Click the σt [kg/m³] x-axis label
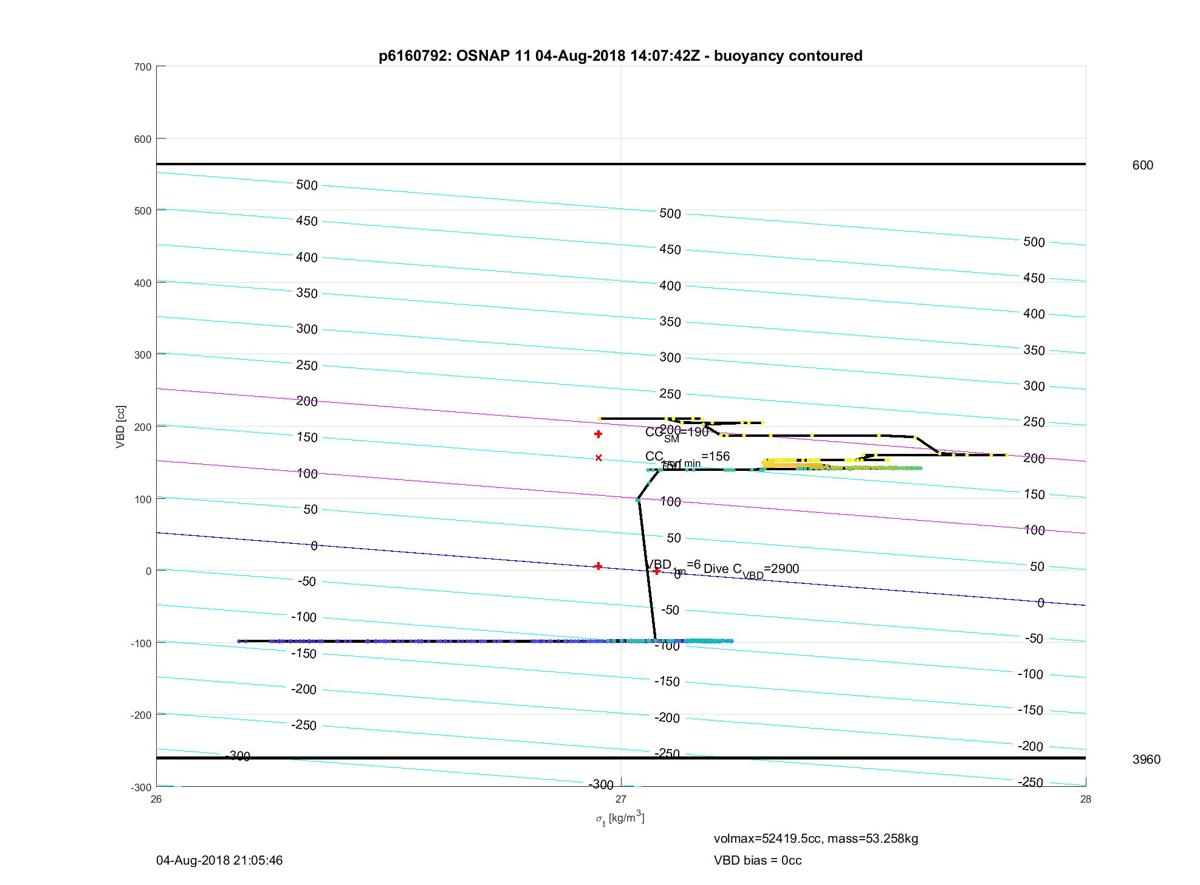 (620, 818)
